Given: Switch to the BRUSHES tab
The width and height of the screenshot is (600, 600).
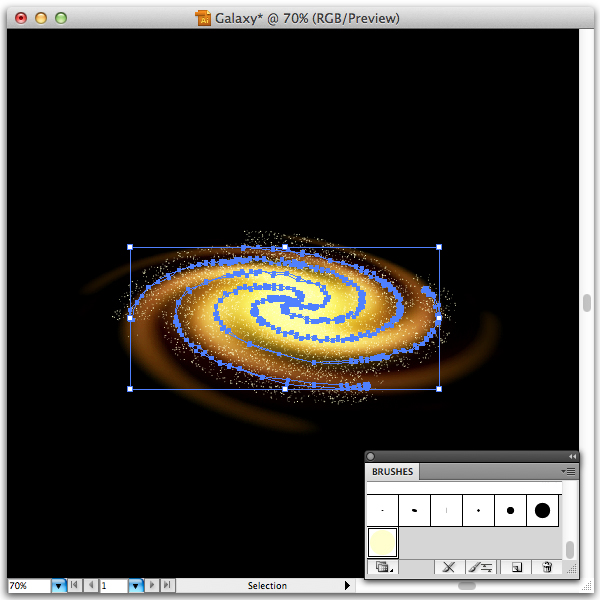Looking at the screenshot, I should click(x=392, y=471).
